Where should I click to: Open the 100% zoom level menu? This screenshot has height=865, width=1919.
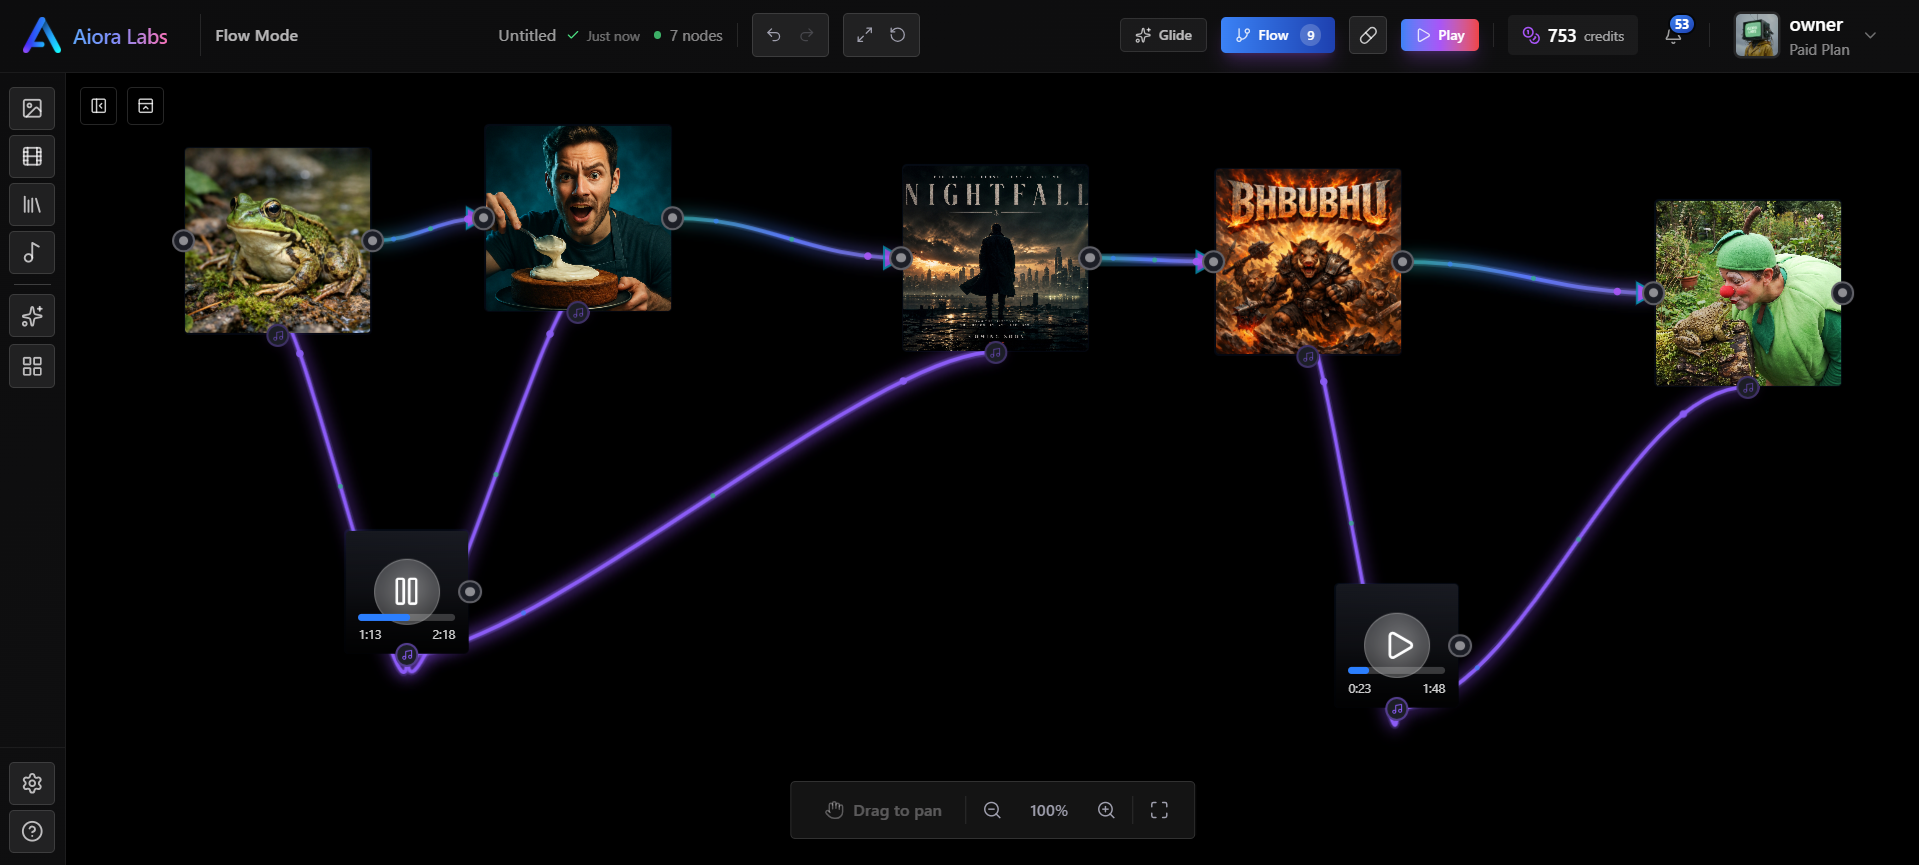(x=1049, y=811)
